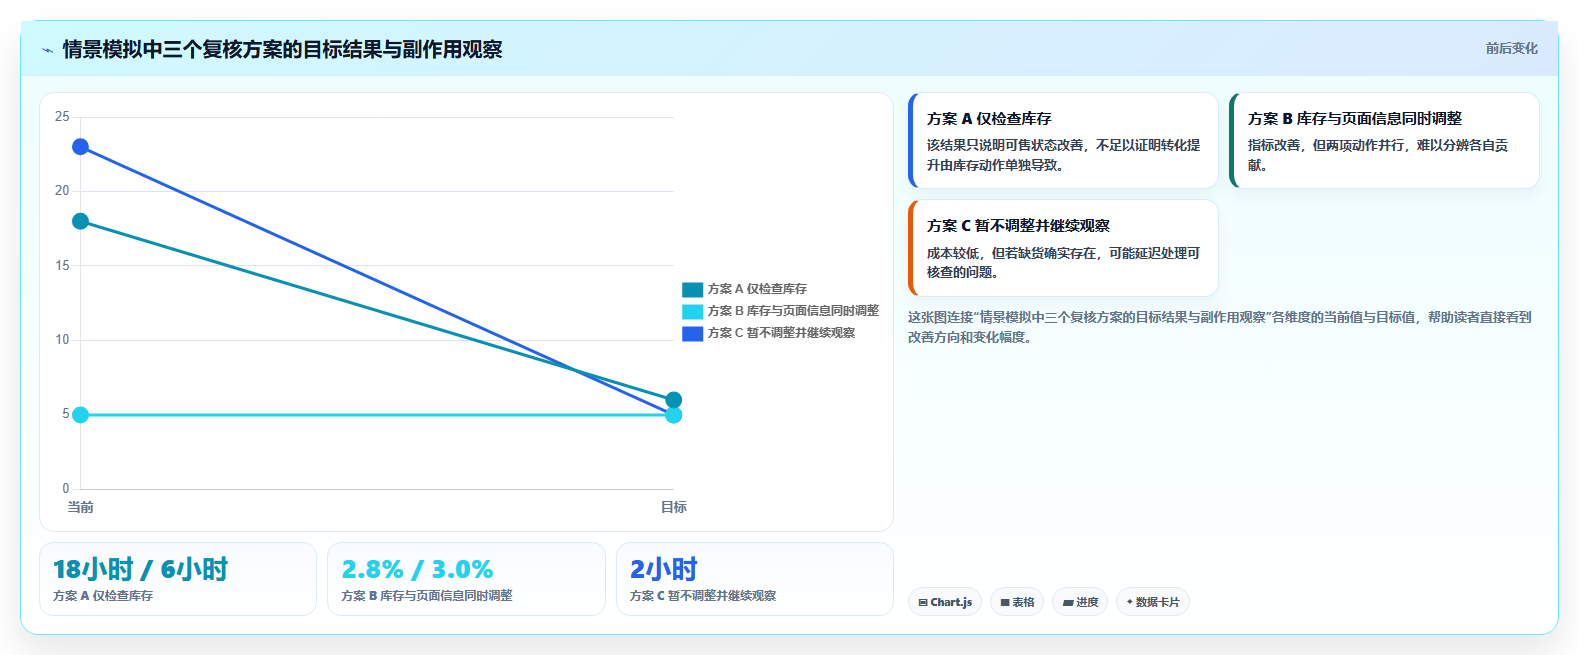Click the header title 情景模拟中三个复核方案的目标结果与副作用观察
This screenshot has height=655, width=1579.
[x=282, y=49]
